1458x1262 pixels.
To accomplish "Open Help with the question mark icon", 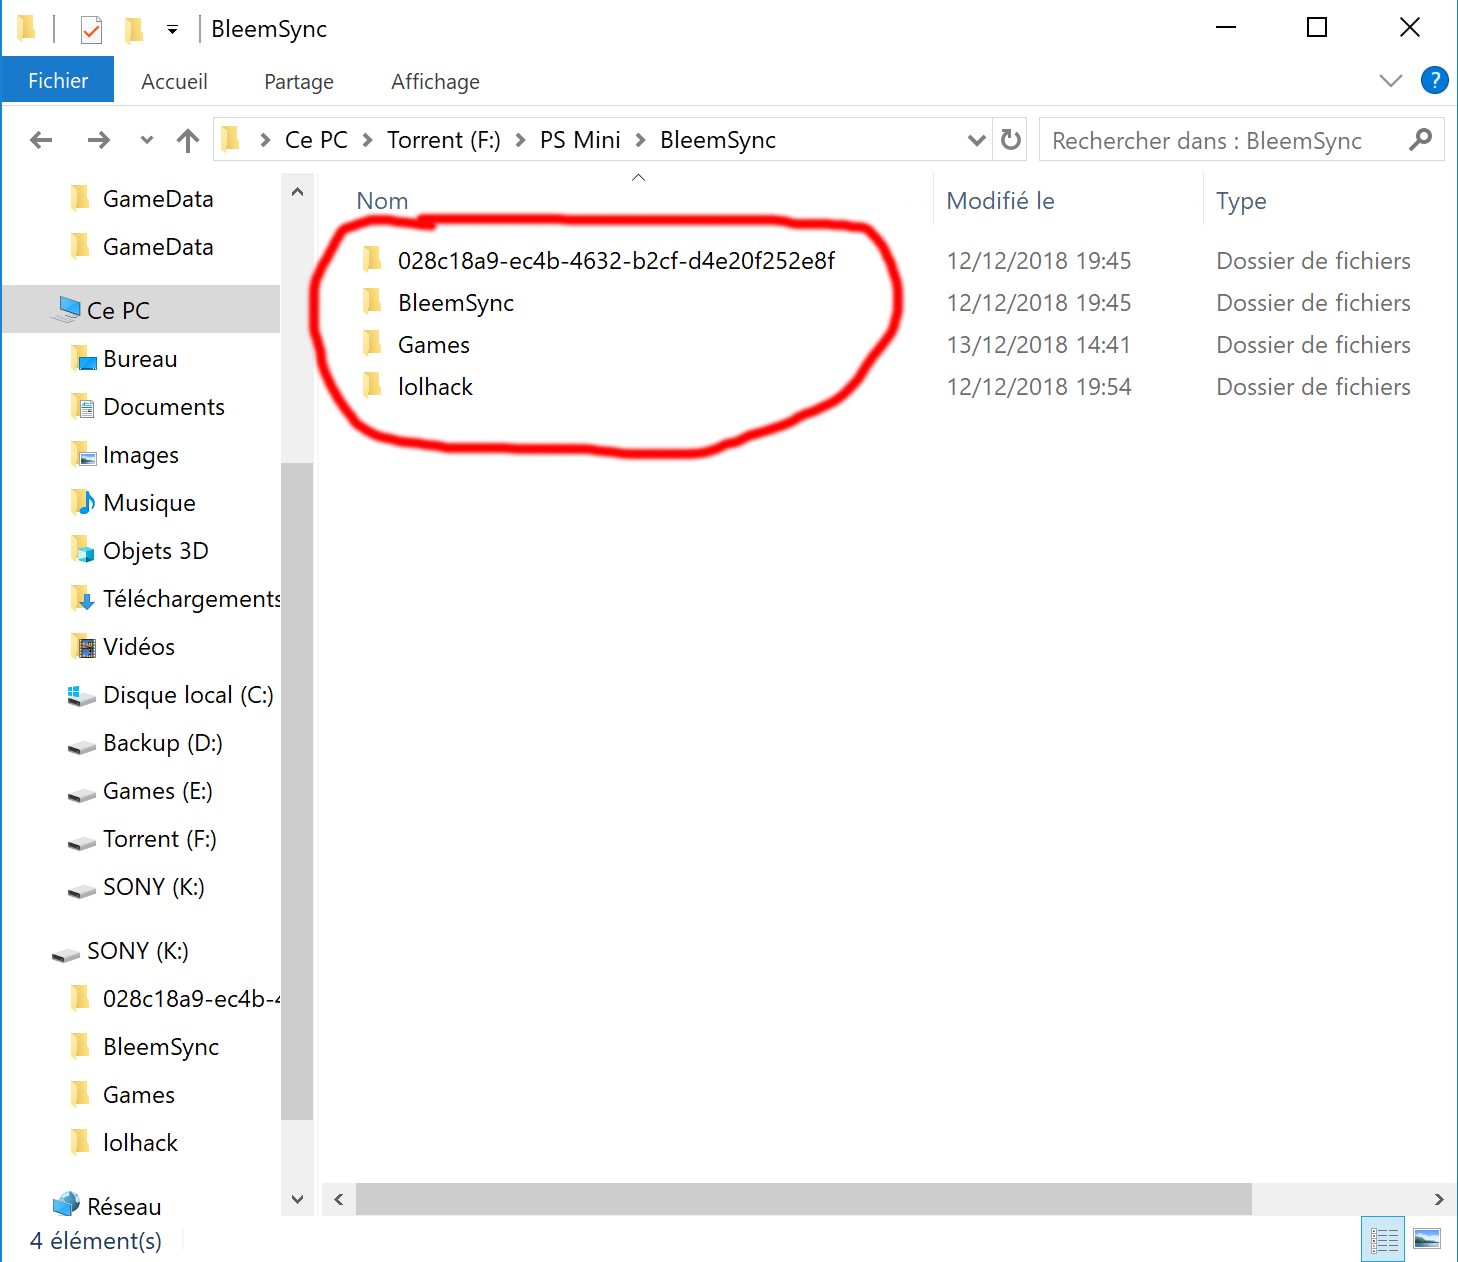I will point(1434,81).
